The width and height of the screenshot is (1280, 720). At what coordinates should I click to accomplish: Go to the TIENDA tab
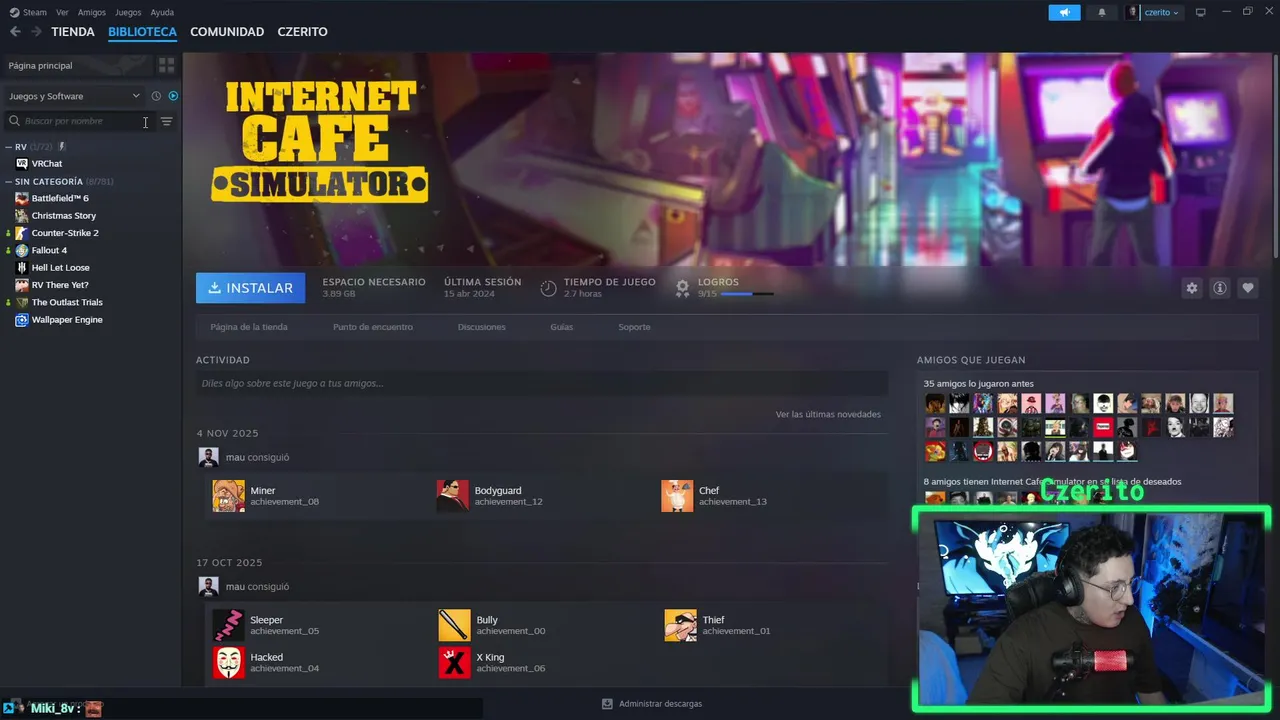(73, 32)
